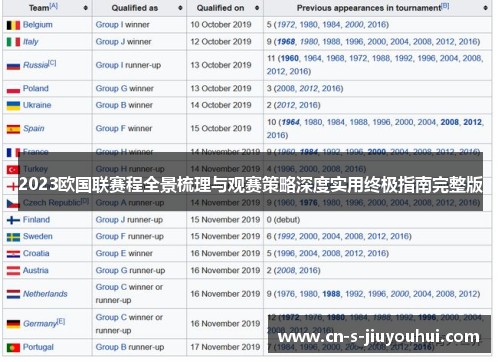500x362 pixels.
Task: Follow Group C link in Netherlands row
Action: (x=111, y=287)
